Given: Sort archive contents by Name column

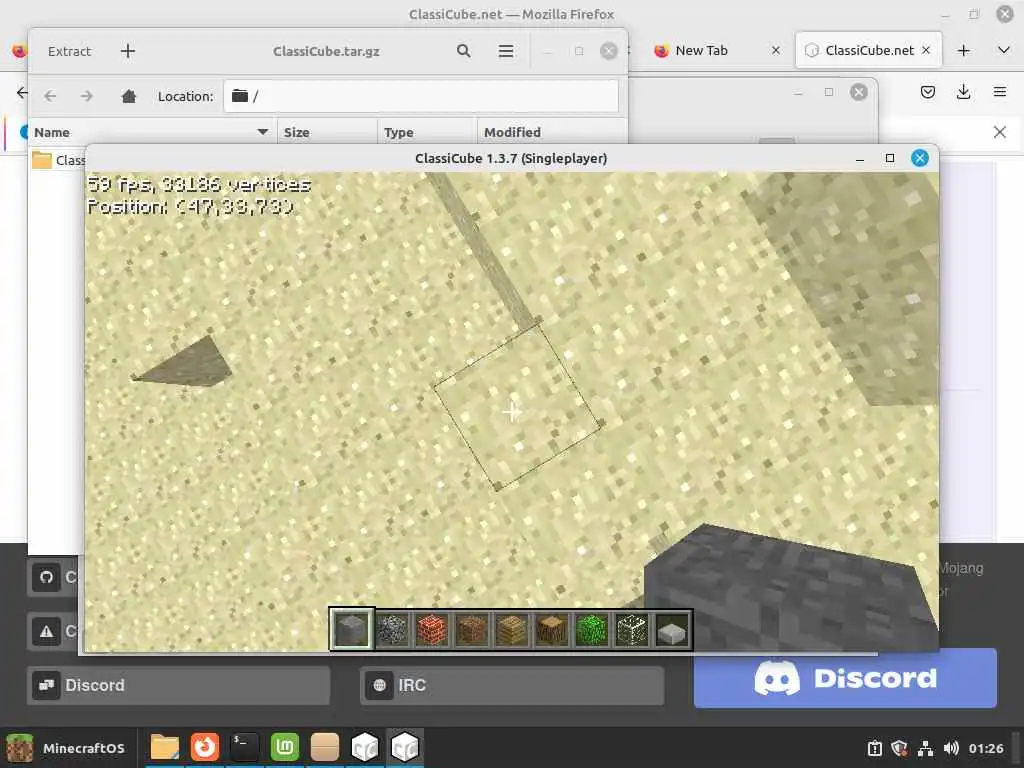Looking at the screenshot, I should point(152,132).
